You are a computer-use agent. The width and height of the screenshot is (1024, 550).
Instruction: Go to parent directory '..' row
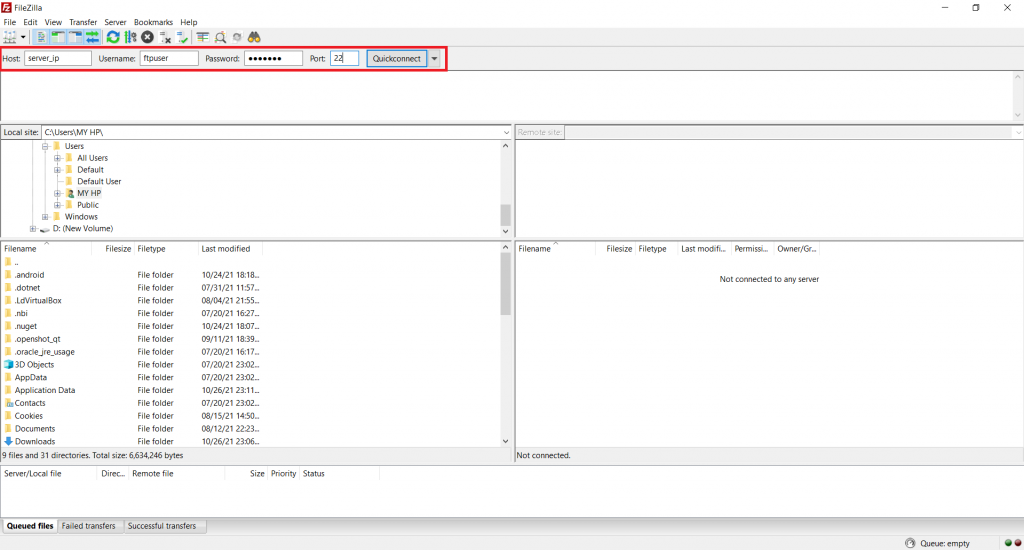click(x=131, y=262)
